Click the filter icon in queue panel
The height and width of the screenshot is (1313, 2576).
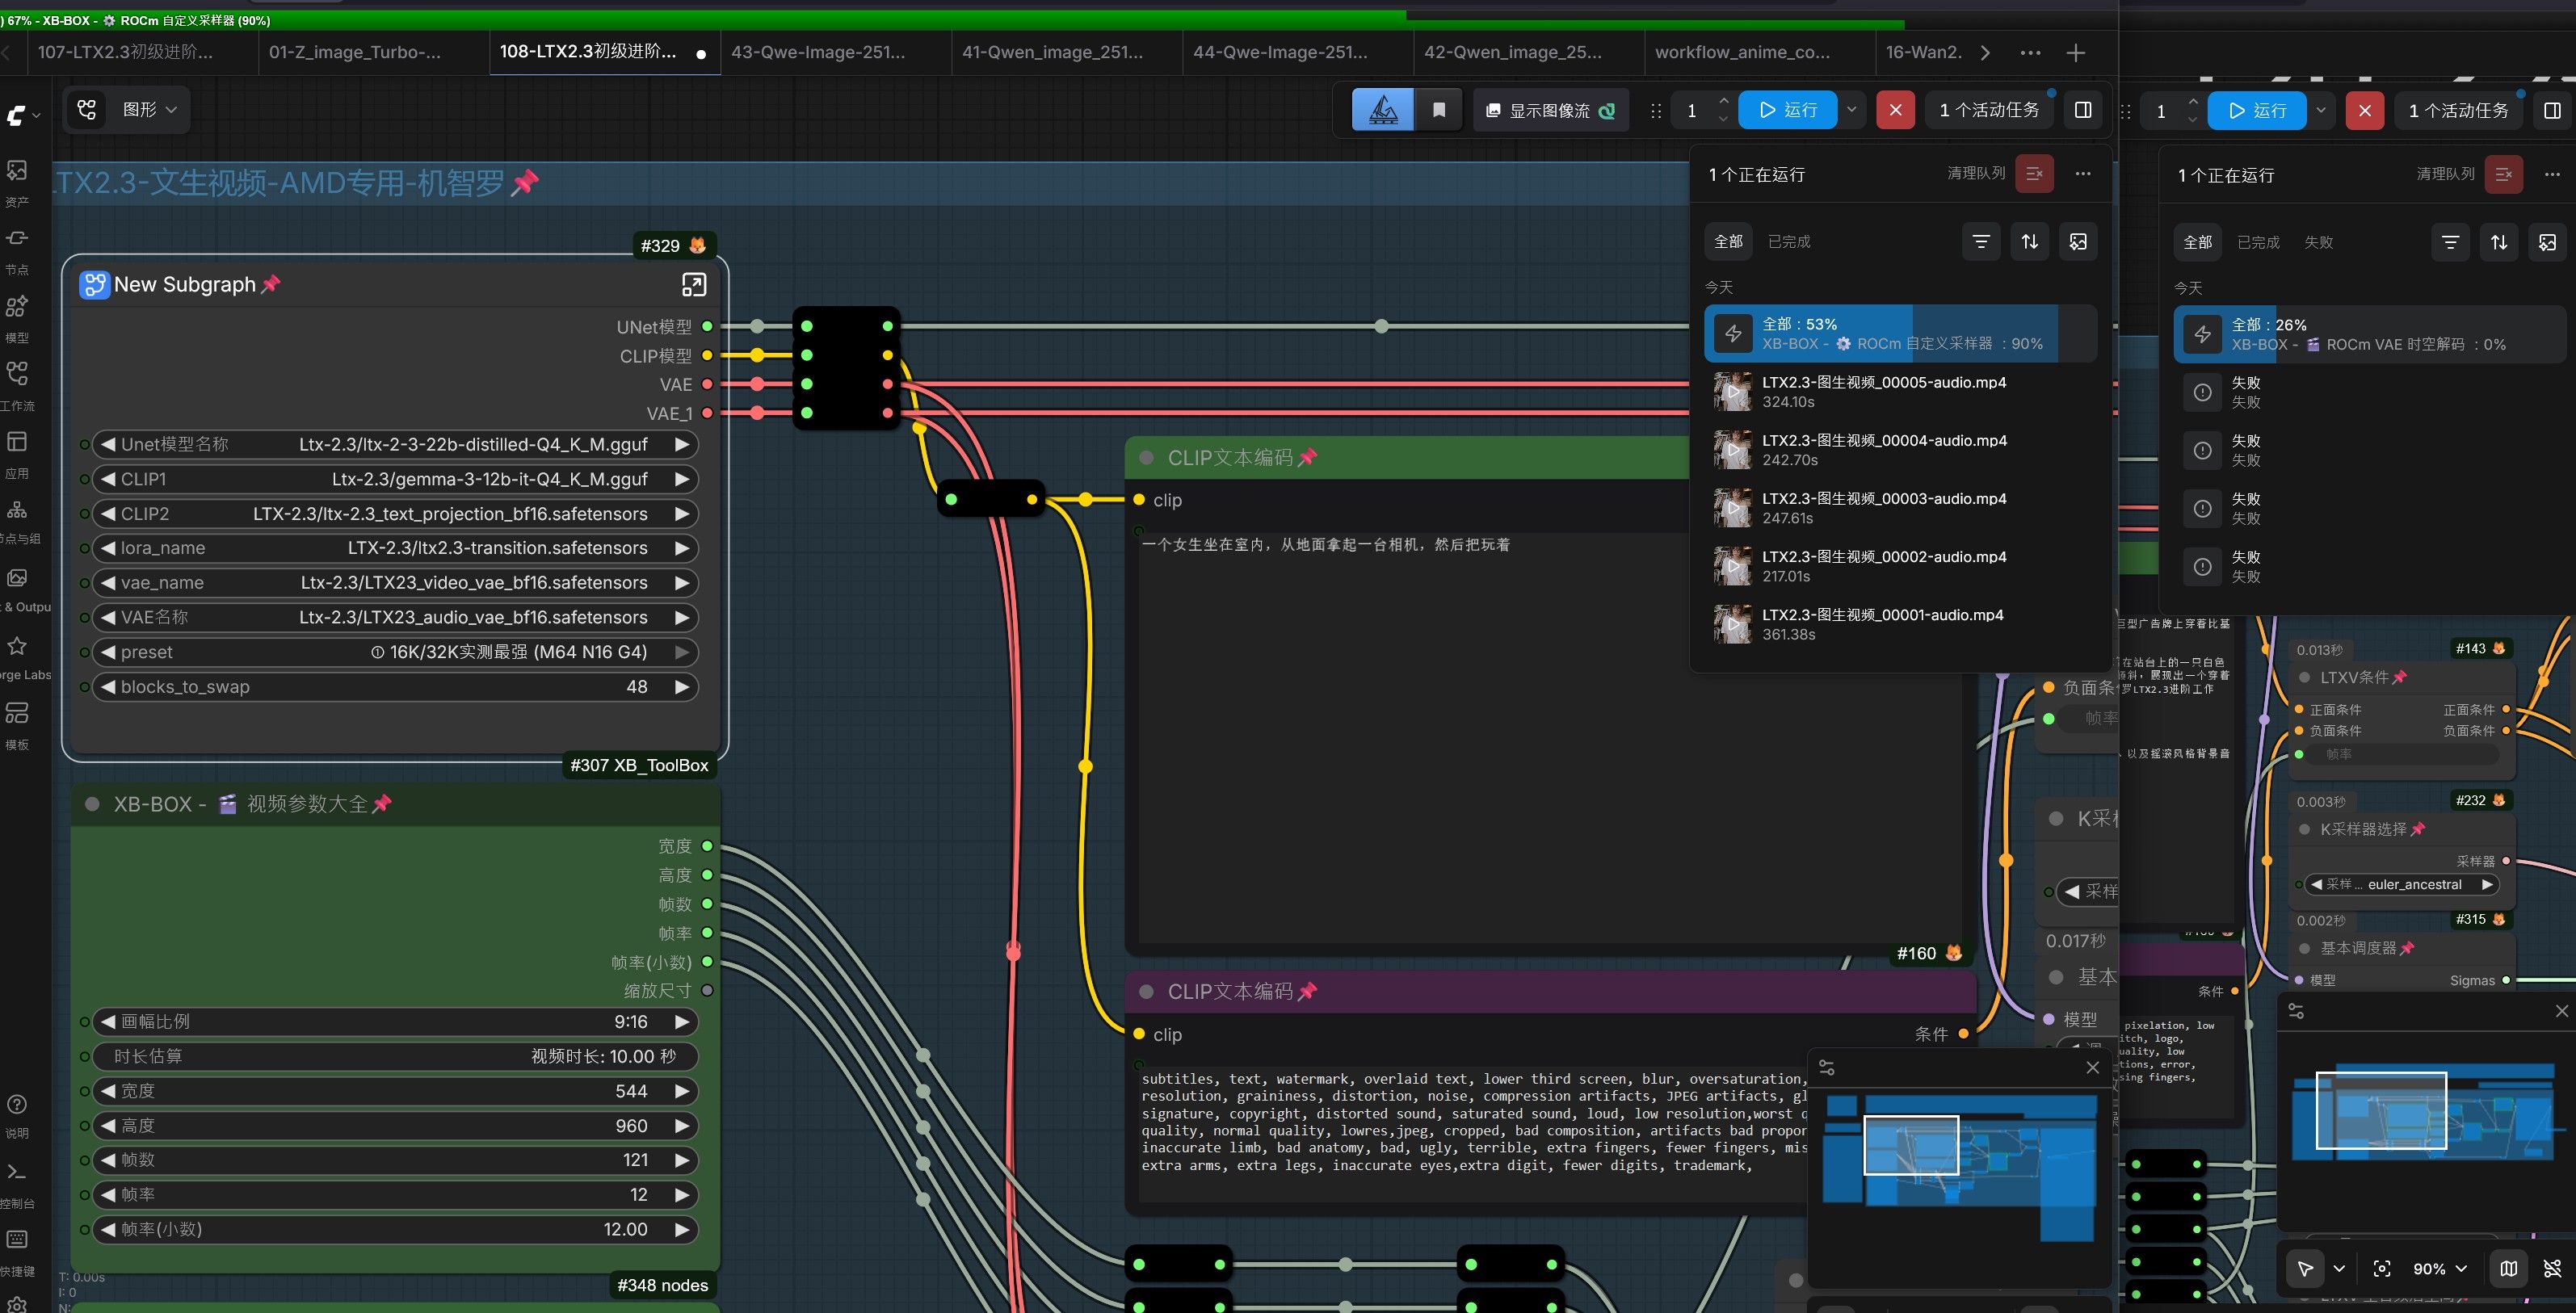pyautogui.click(x=1980, y=242)
